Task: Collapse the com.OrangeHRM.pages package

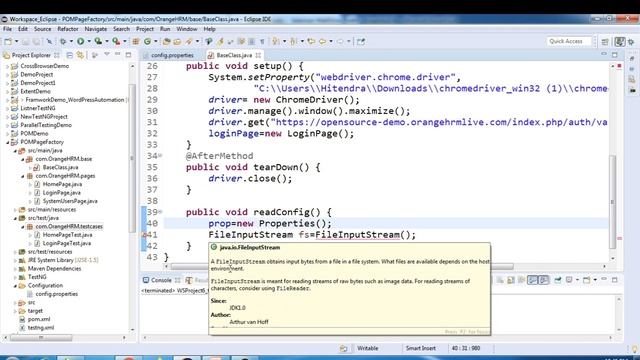Action: (23, 176)
